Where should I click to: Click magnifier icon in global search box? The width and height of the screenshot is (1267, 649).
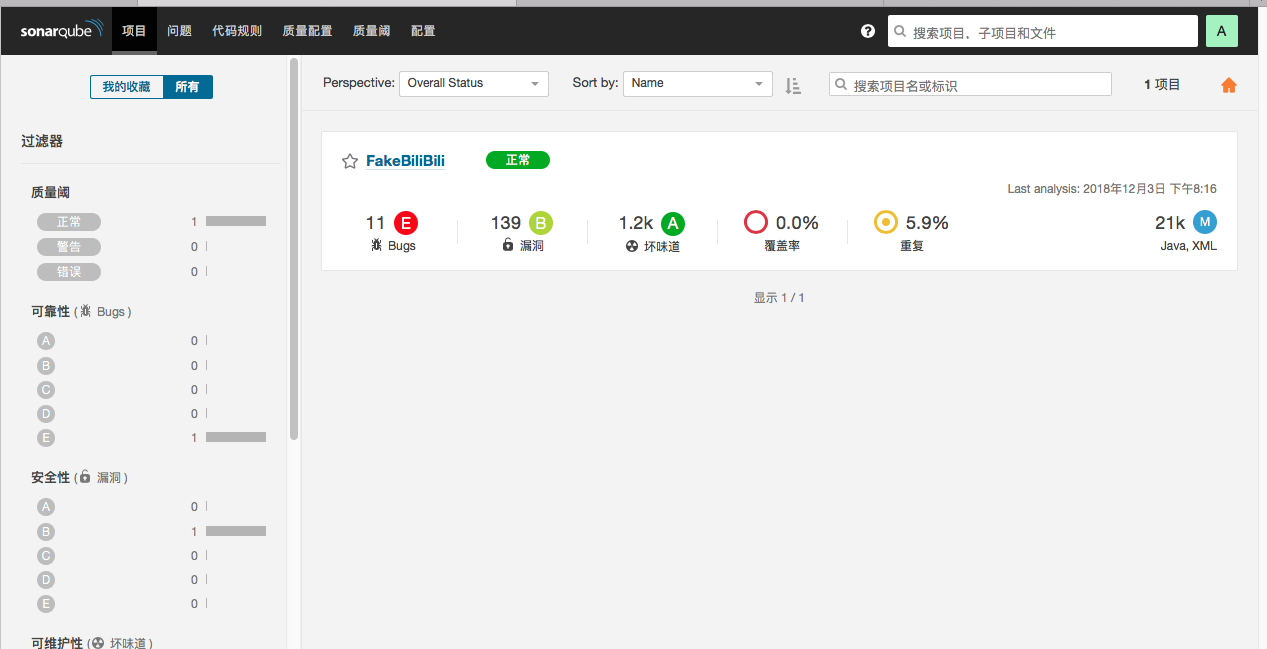pos(900,32)
